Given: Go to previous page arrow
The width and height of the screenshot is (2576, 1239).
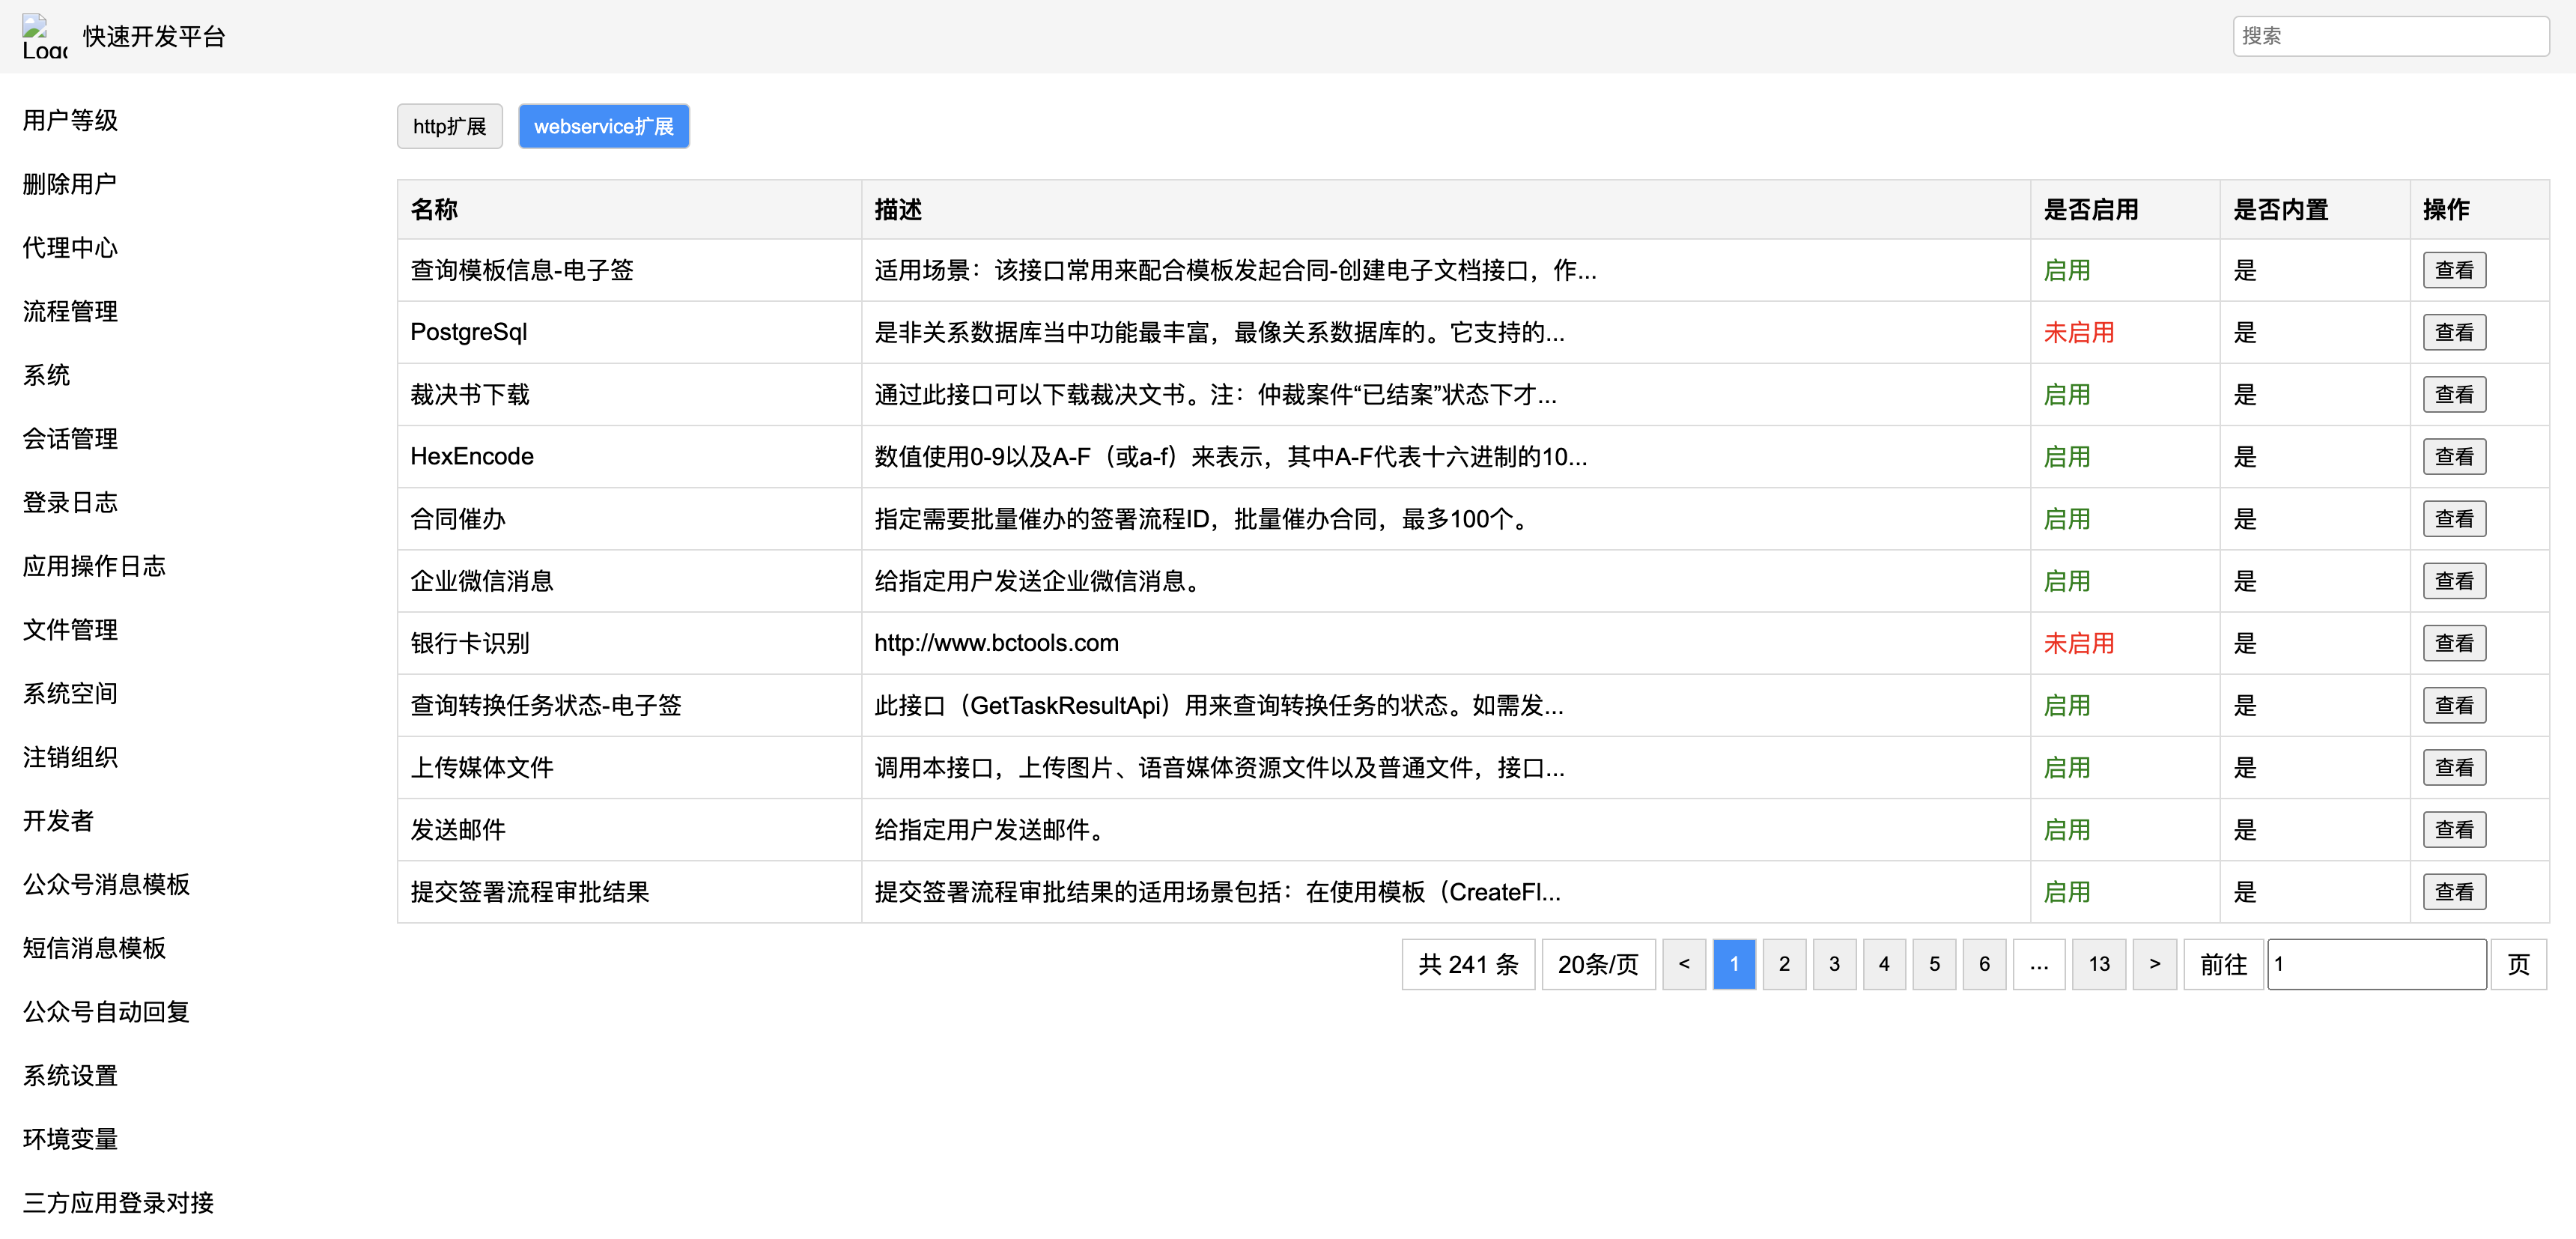Looking at the screenshot, I should click(x=1684, y=964).
